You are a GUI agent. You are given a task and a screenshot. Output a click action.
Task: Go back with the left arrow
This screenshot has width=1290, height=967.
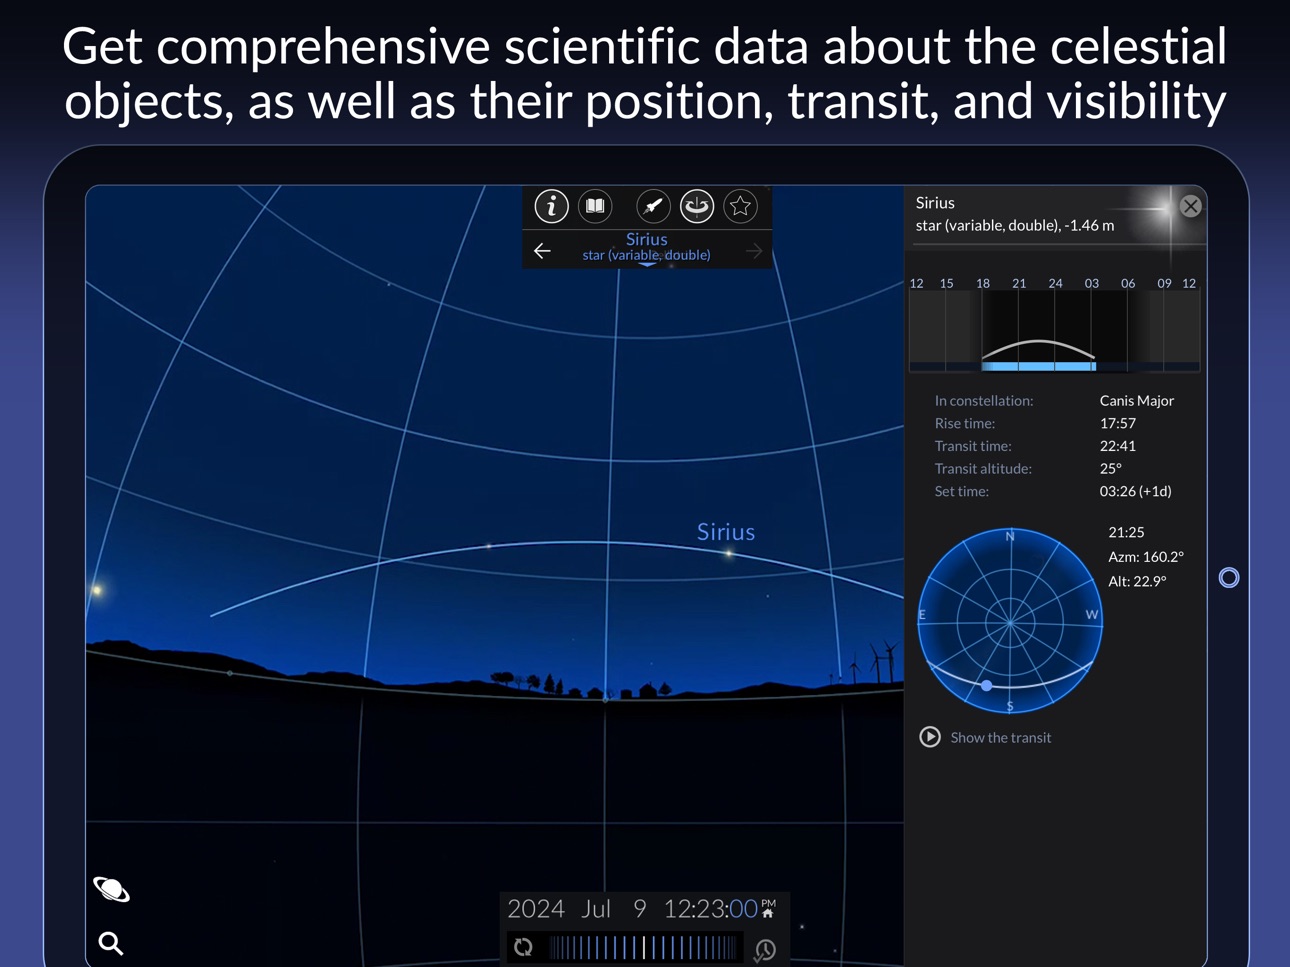[x=542, y=251]
